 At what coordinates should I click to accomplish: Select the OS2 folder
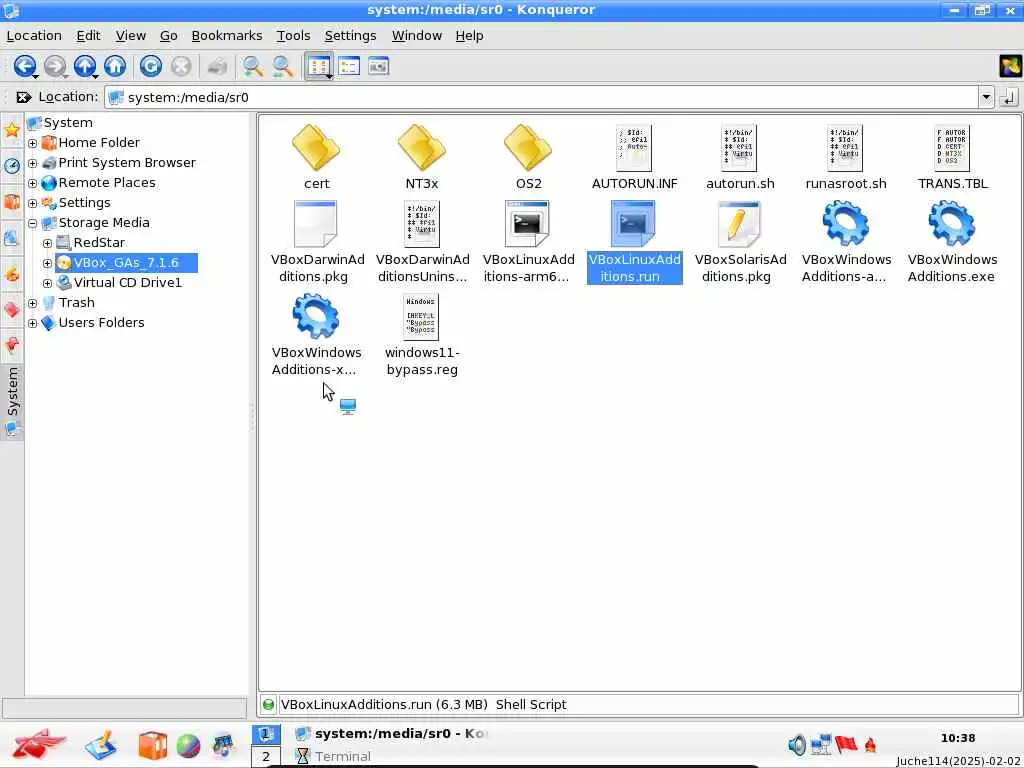tap(528, 157)
